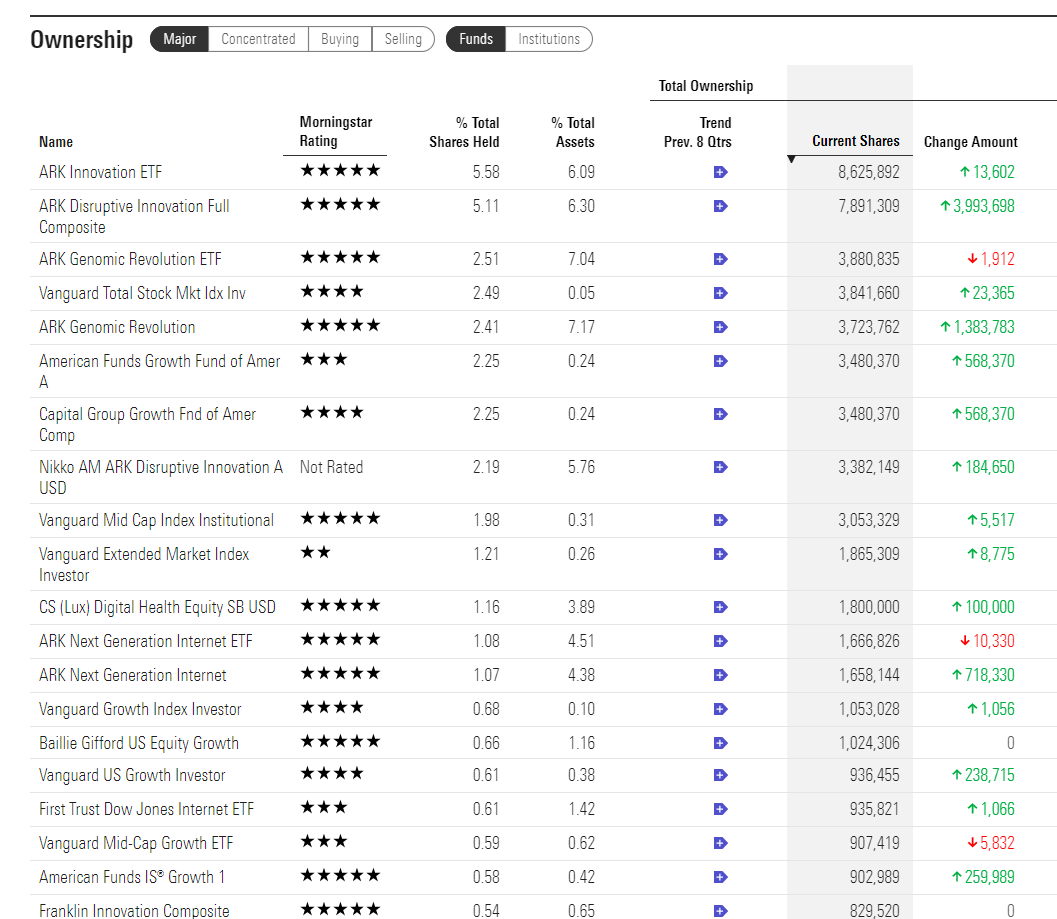Open trend icon for Vanguard Growth Index Investor
The height and width of the screenshot is (919, 1057).
[x=720, y=709]
